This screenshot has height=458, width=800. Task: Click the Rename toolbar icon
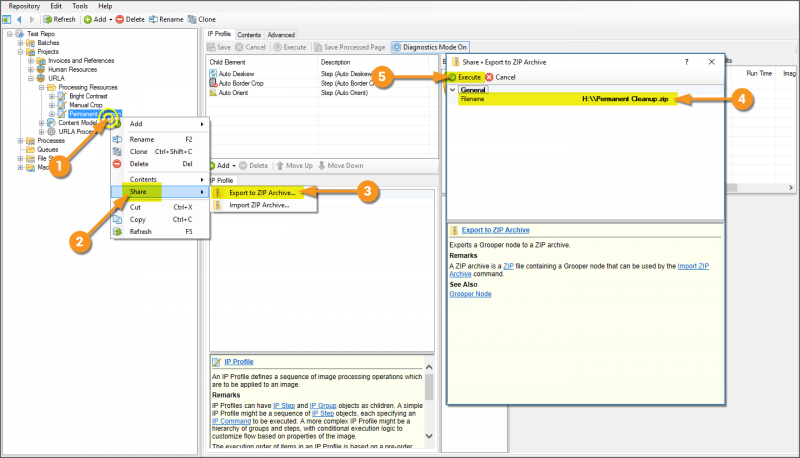(x=155, y=19)
